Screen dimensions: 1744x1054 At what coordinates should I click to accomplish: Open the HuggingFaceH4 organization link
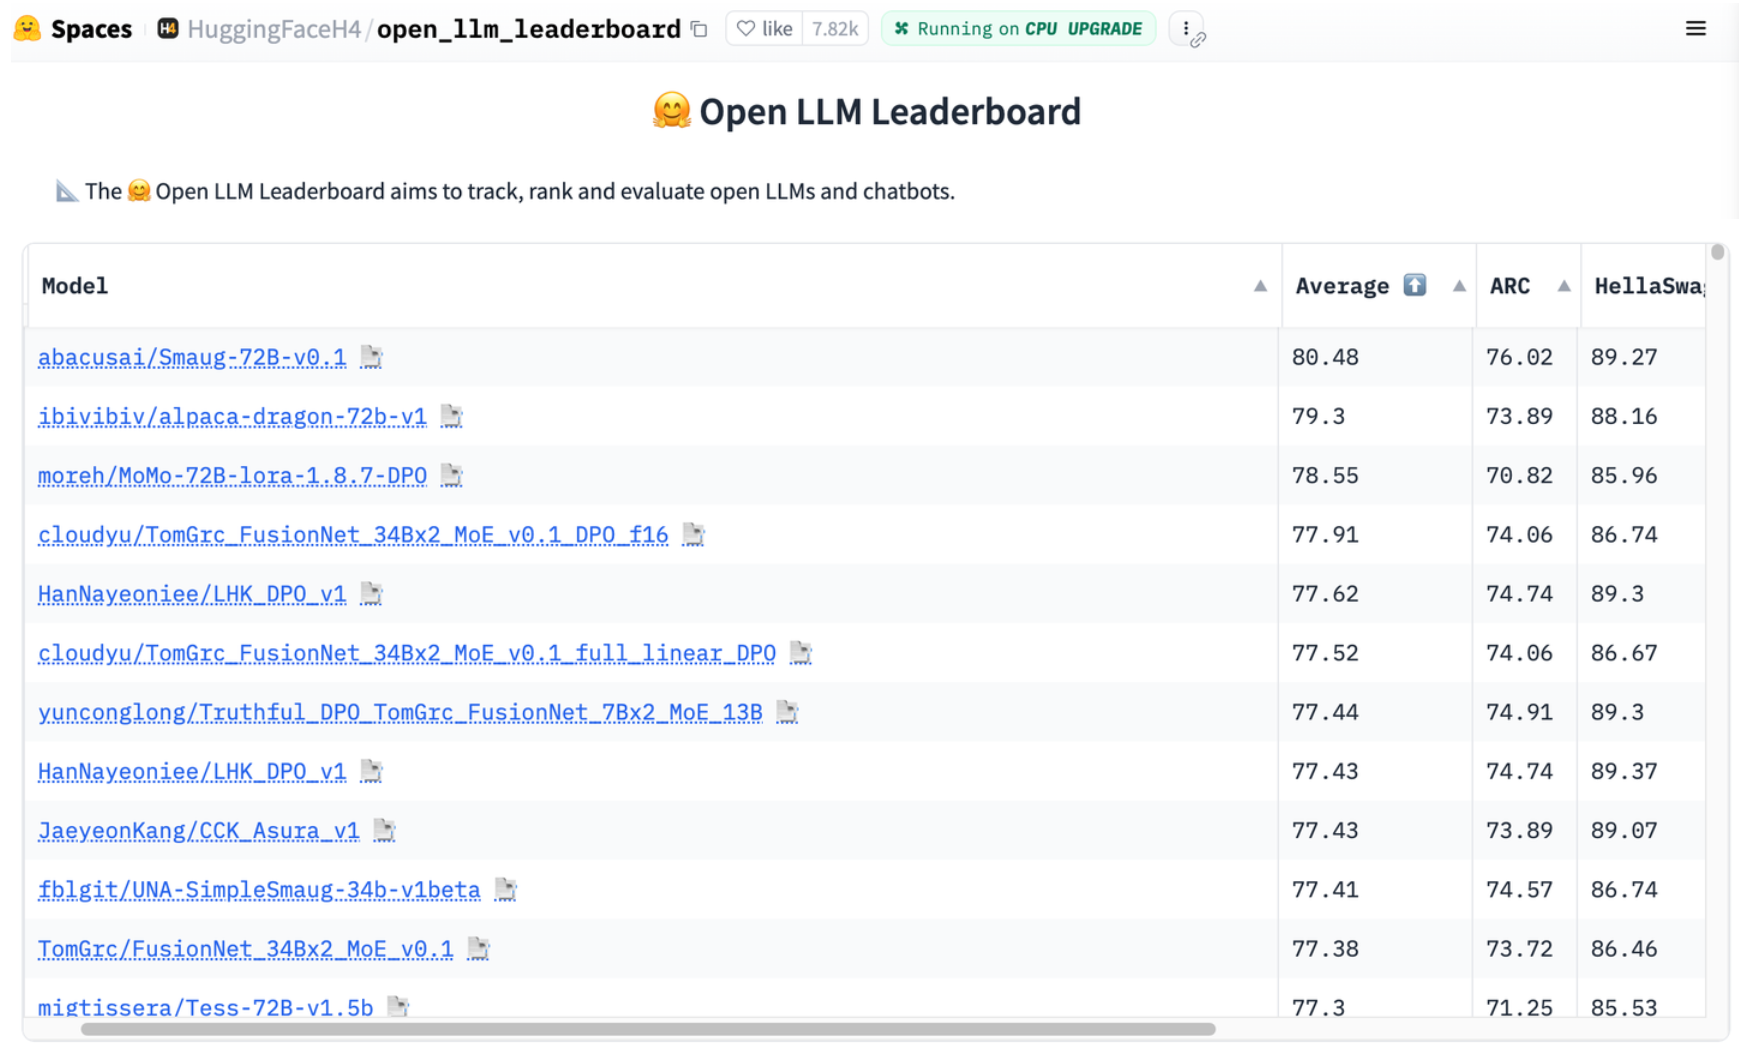(274, 29)
